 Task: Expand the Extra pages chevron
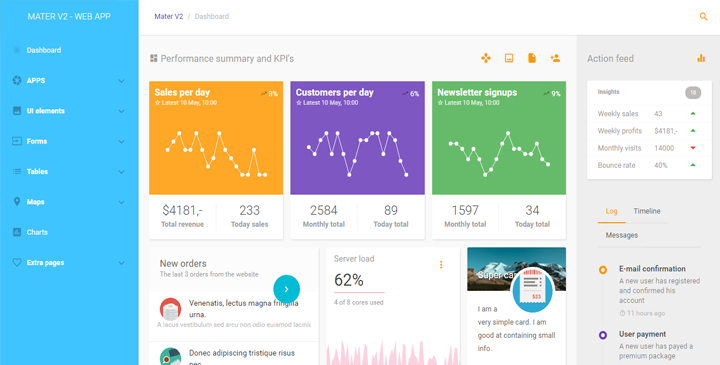121,263
